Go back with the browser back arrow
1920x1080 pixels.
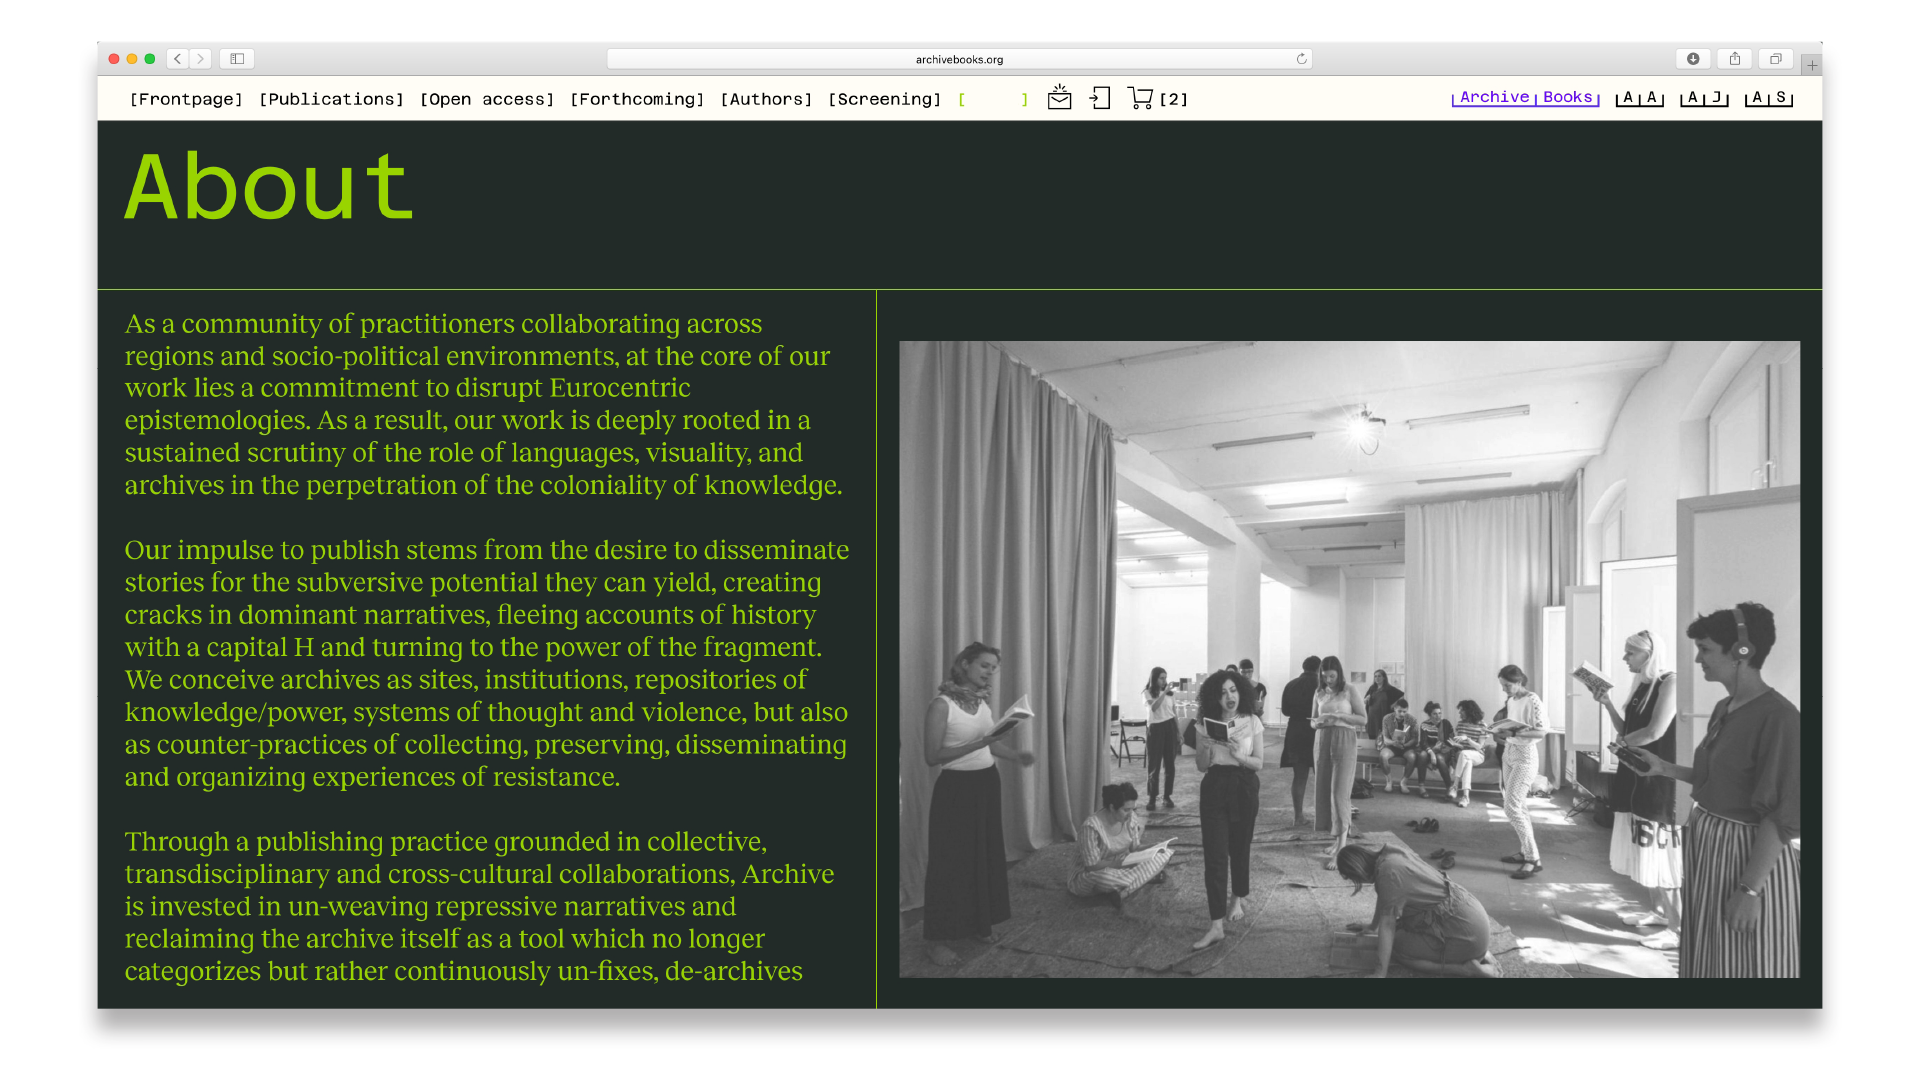coord(178,59)
